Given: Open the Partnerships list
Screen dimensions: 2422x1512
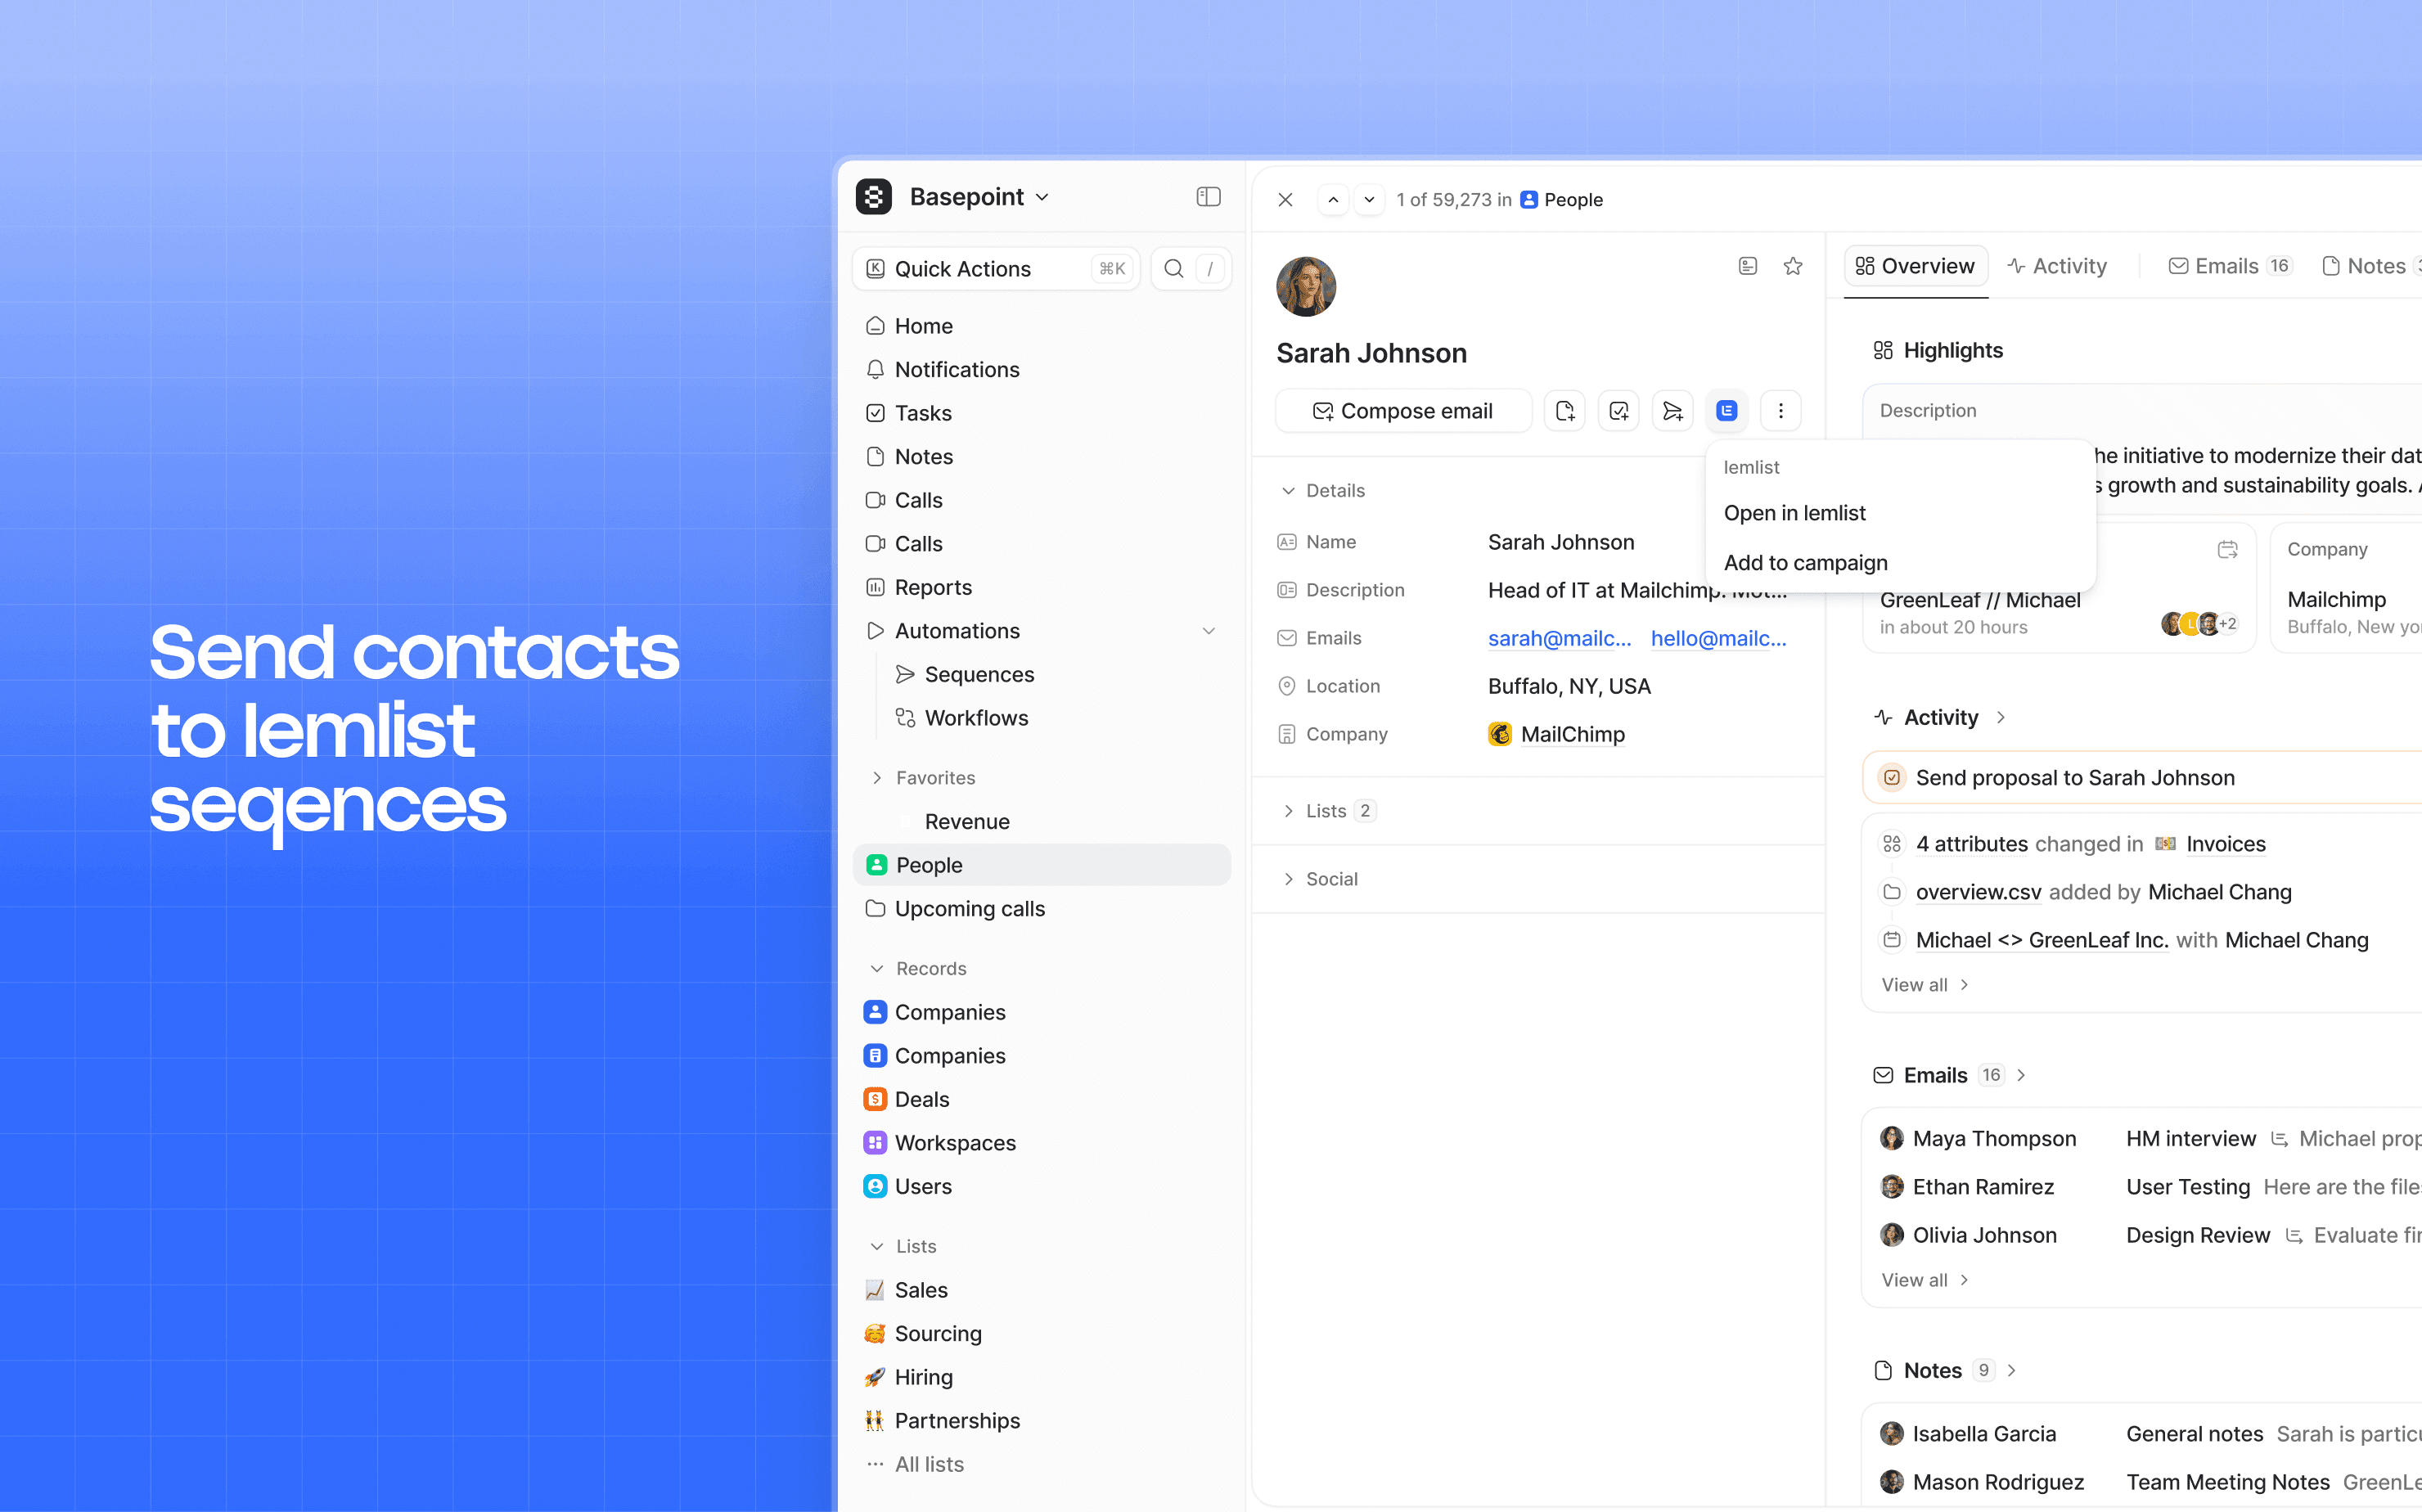Looking at the screenshot, I should coord(1041,1421).
